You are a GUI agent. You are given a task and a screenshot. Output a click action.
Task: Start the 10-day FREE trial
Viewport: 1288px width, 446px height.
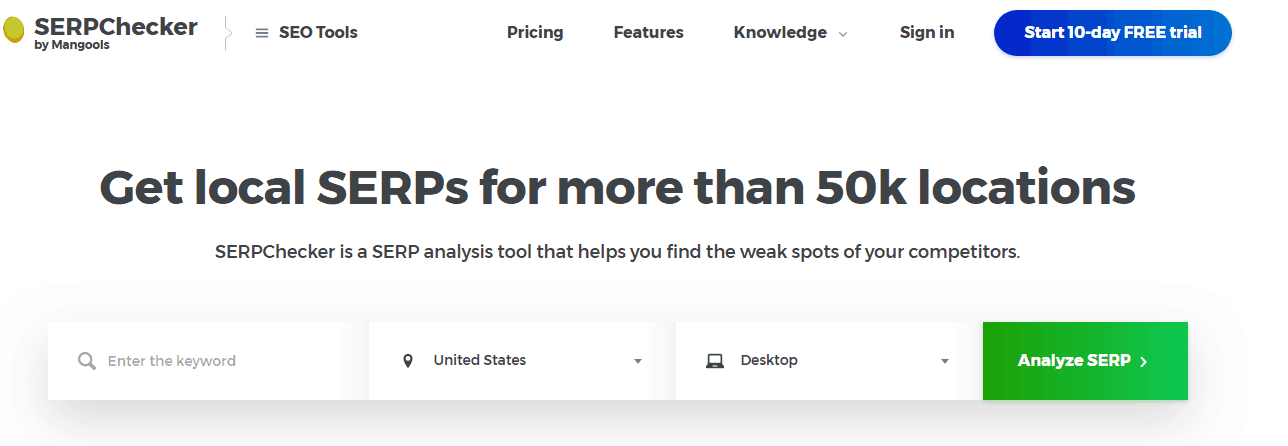coord(1113,33)
